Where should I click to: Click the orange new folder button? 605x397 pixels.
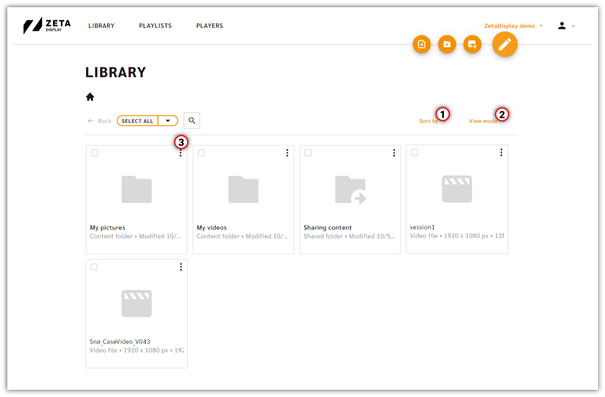point(447,44)
